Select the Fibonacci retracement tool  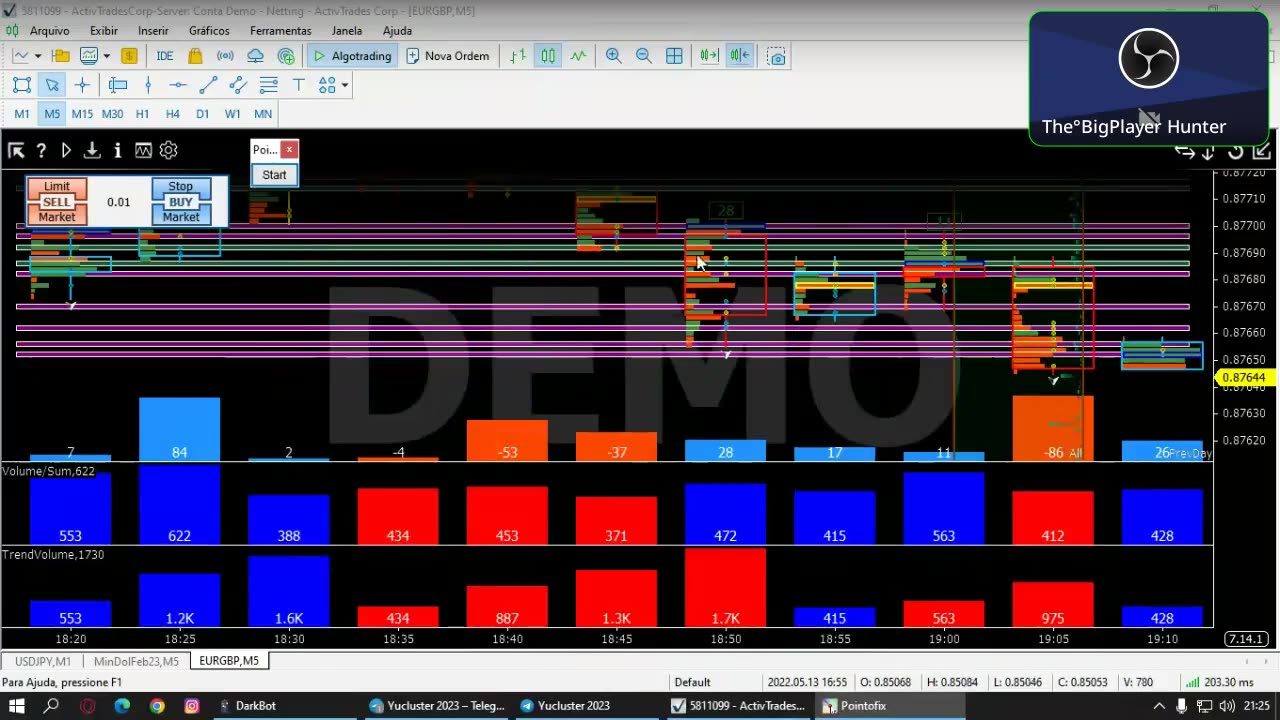click(268, 85)
